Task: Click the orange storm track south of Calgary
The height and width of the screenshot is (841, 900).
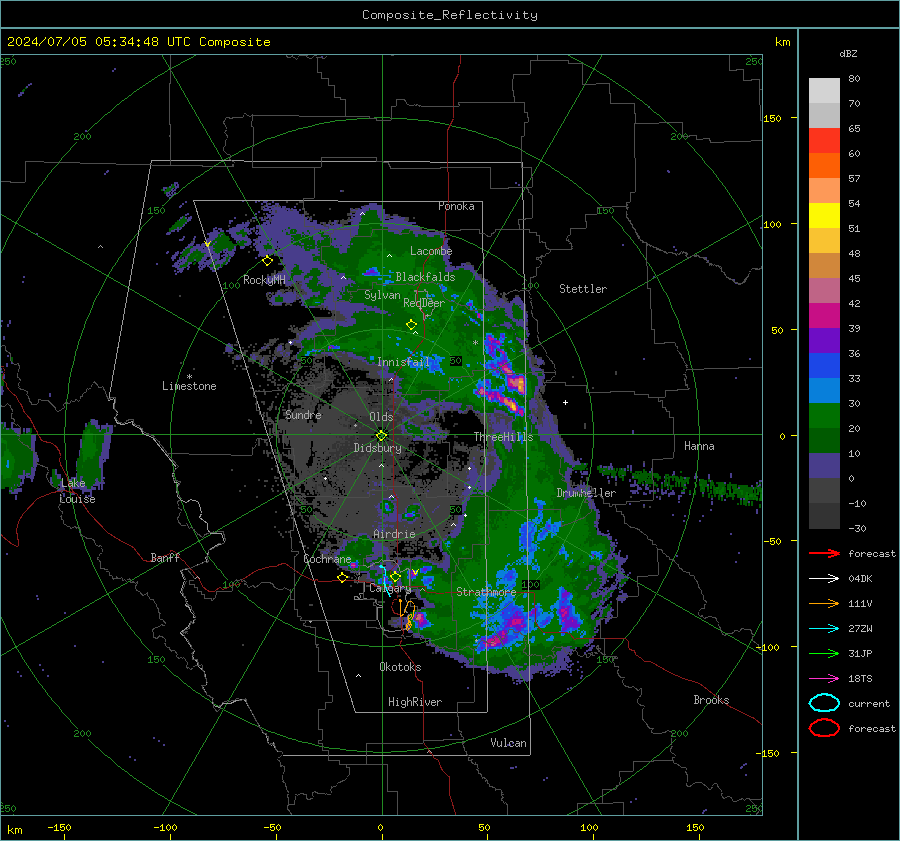Action: [x=406, y=615]
